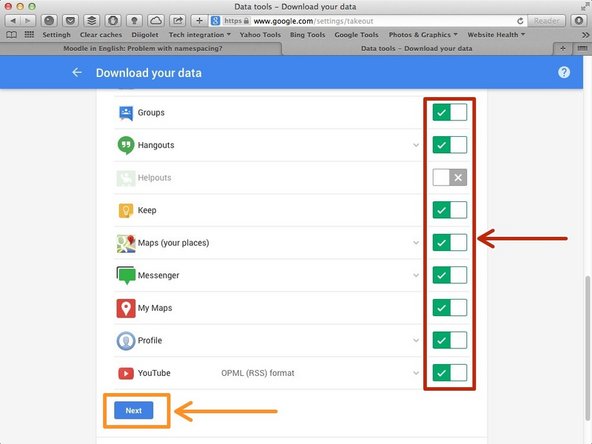592x444 pixels.
Task: Add a bookmark with the plus button
Action: pyautogui.click(x=199, y=20)
